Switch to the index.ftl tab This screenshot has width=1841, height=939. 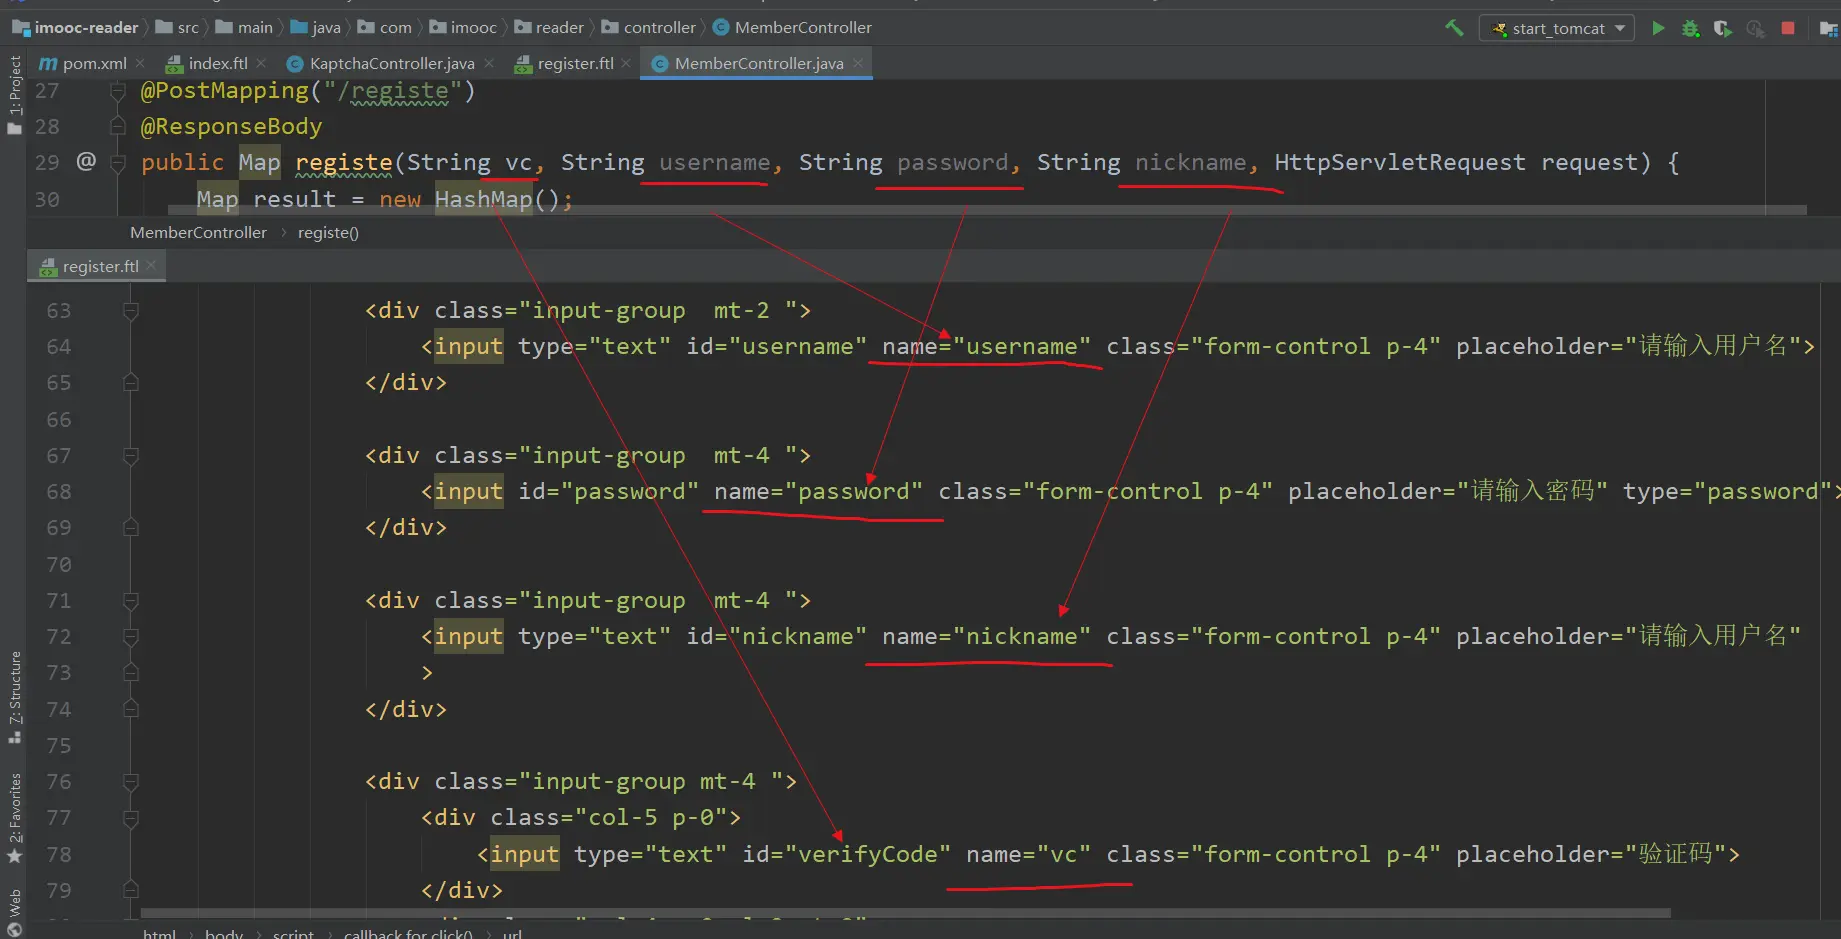point(217,63)
